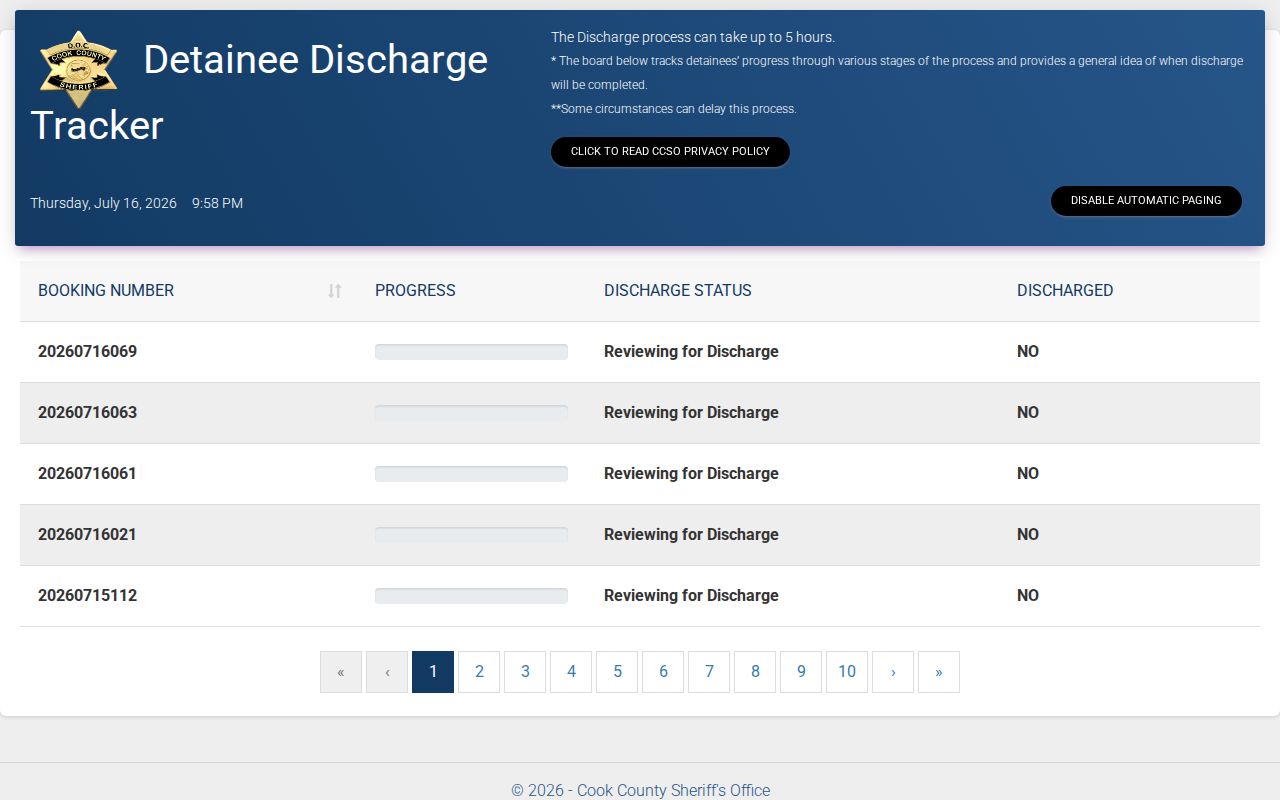Select booking number 20260715112
The width and height of the screenshot is (1280, 800).
(x=88, y=596)
